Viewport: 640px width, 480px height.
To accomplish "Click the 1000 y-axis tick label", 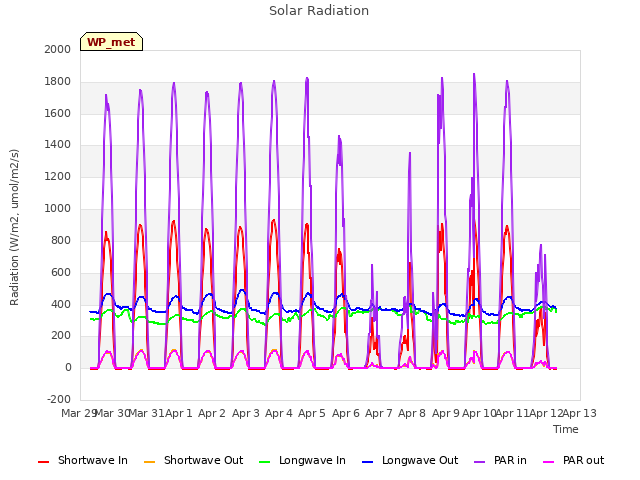I will (x=58, y=208).
